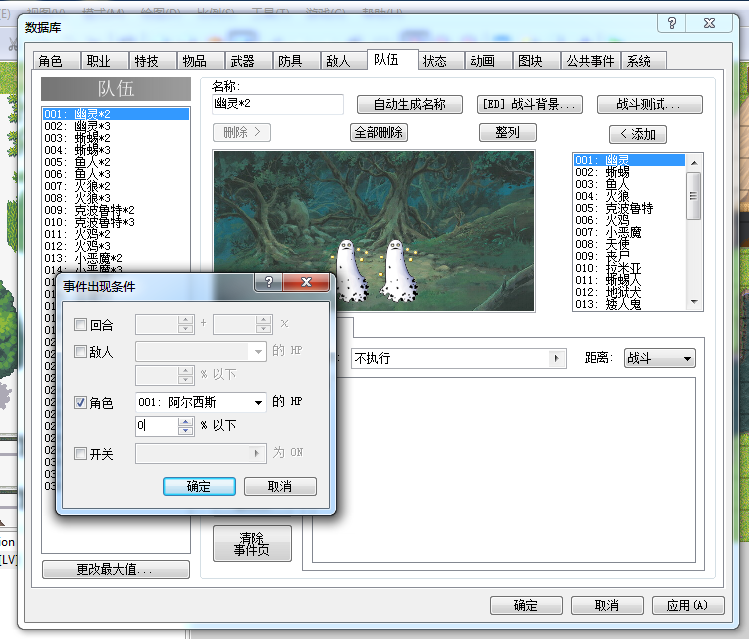
Task: Click the 应用(A) button
Action: (x=688, y=606)
